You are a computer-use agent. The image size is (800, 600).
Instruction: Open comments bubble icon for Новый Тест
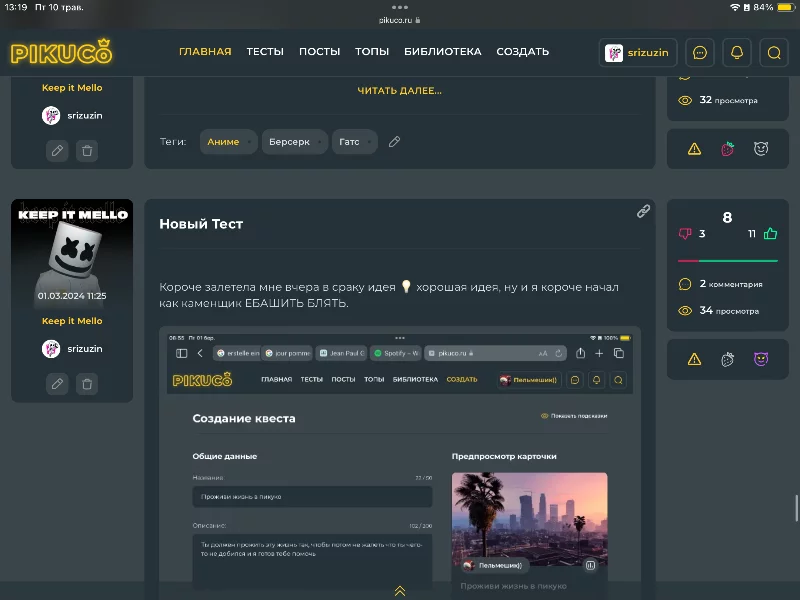685,284
